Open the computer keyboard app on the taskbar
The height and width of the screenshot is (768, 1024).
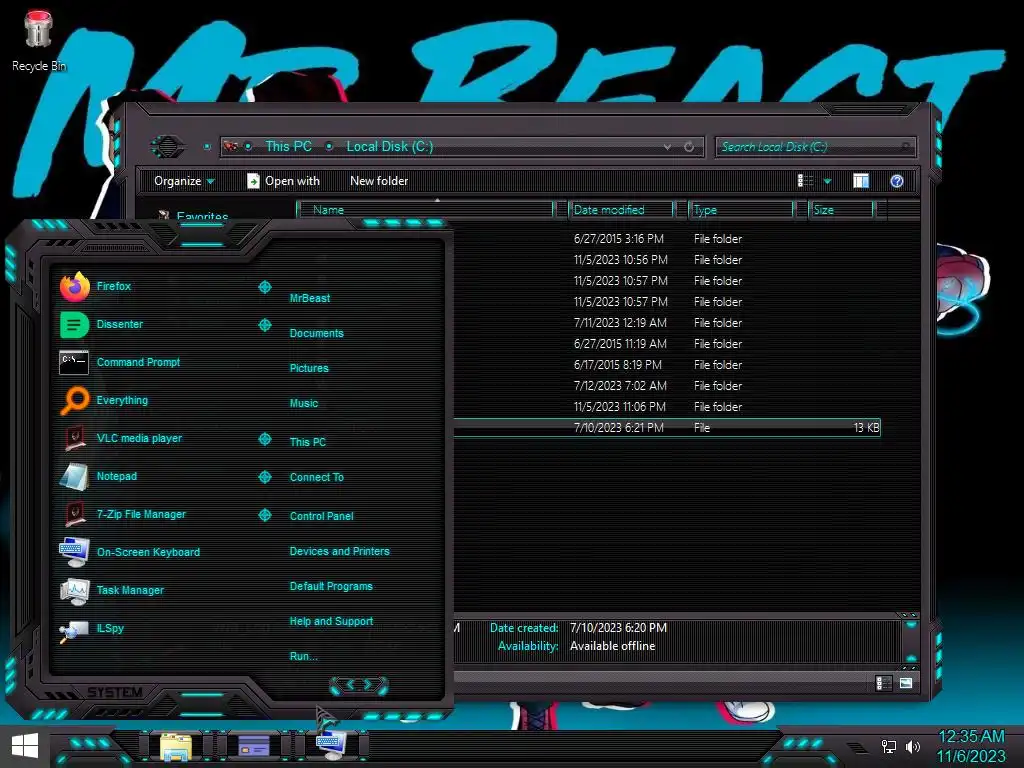coord(332,746)
